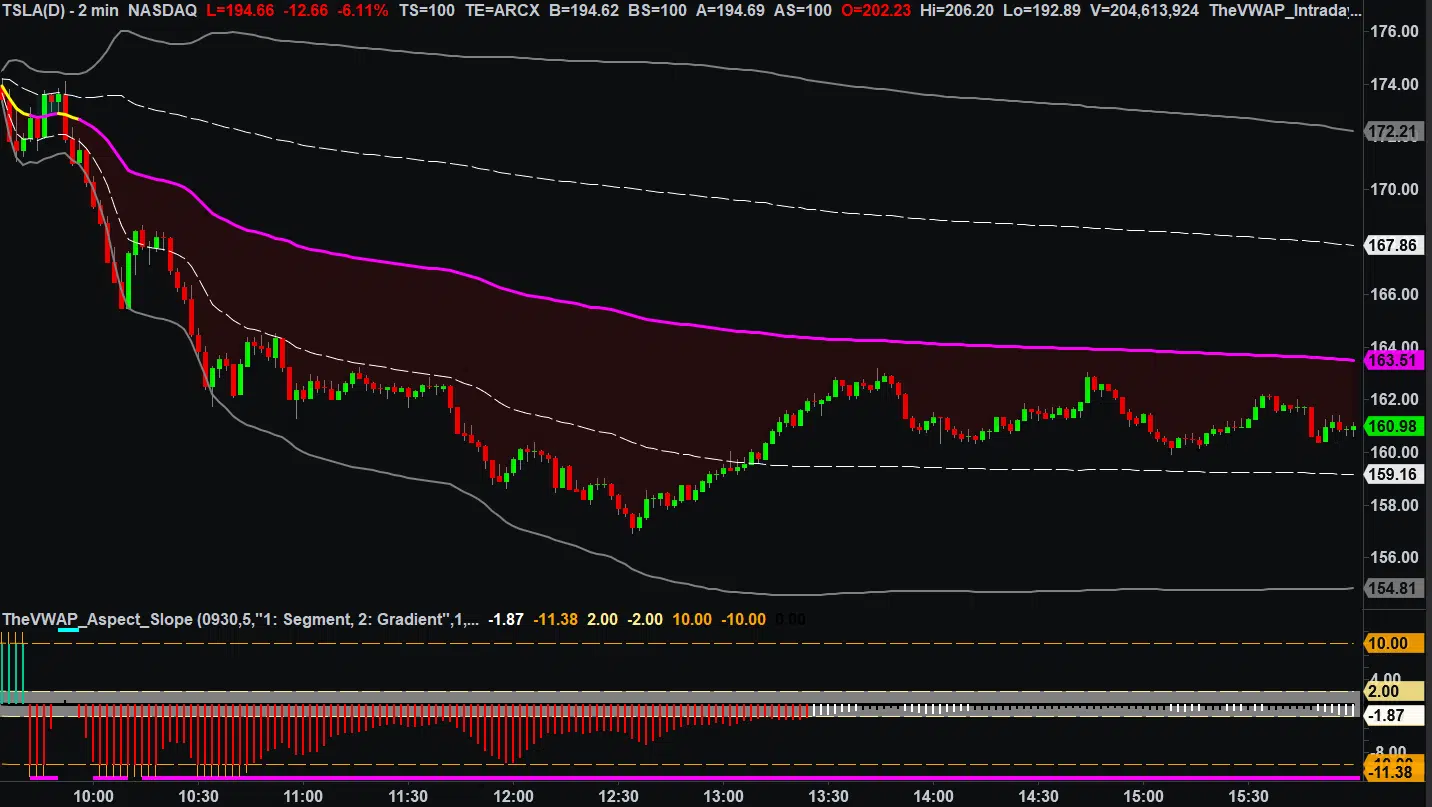Click the 10:30 time axis label
1432x807 pixels.
point(198,796)
